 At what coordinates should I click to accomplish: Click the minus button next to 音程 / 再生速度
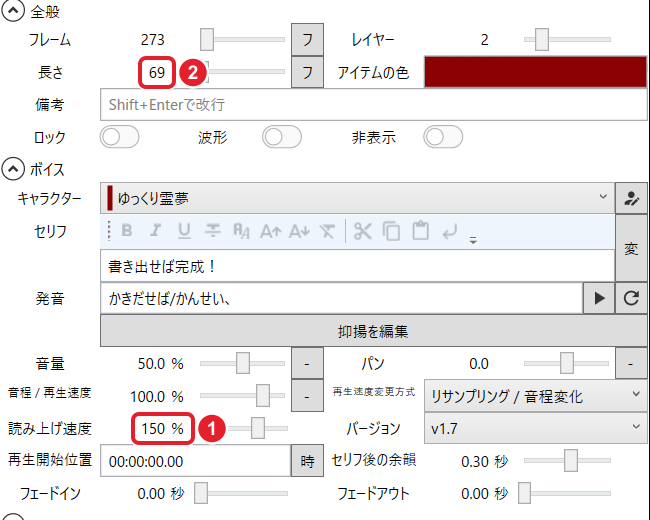point(307,396)
